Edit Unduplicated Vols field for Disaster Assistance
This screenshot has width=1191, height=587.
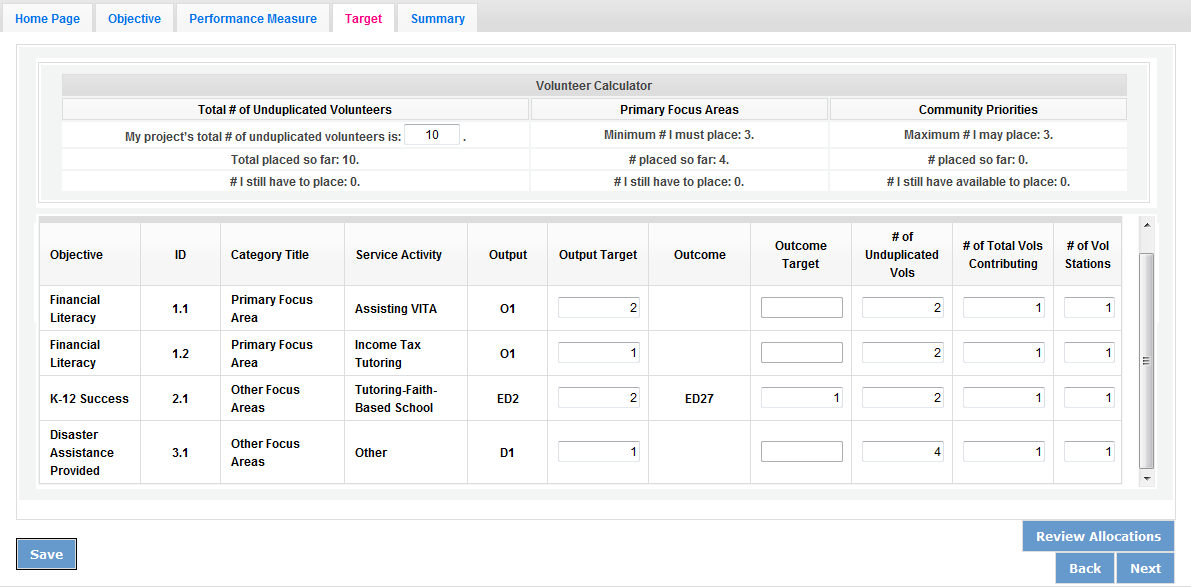click(902, 452)
